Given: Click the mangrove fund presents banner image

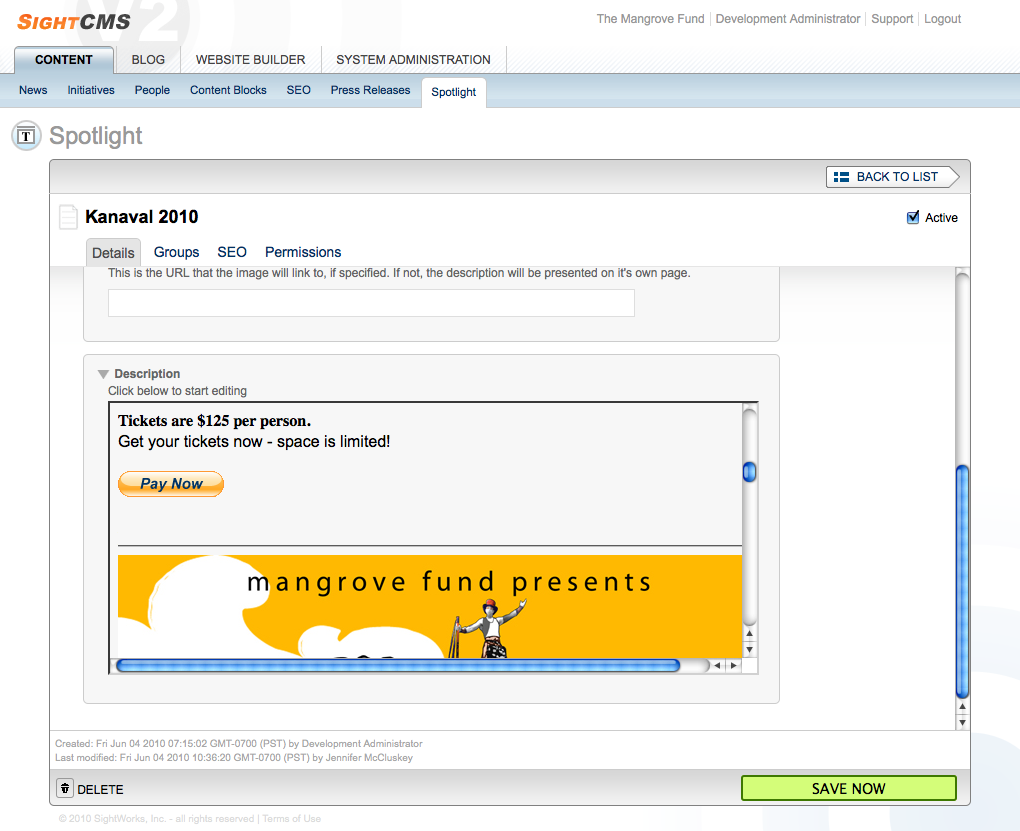Looking at the screenshot, I should [430, 606].
